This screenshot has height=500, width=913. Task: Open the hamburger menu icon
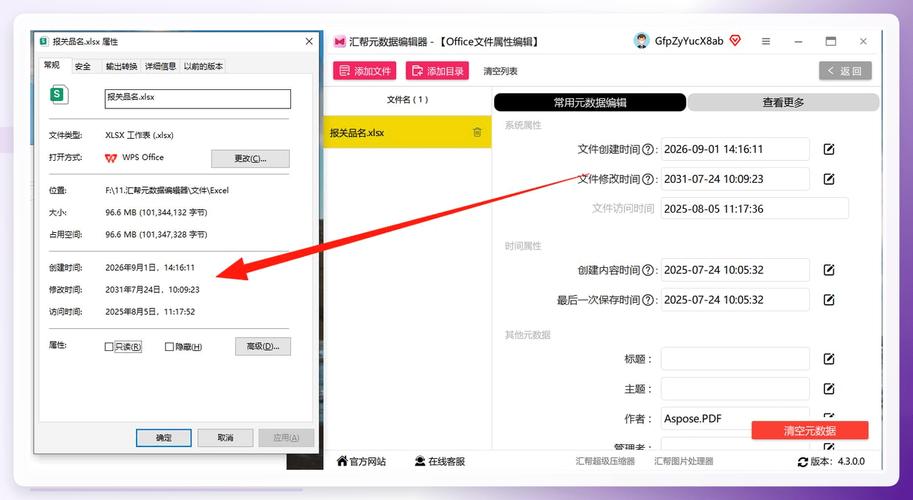pyautogui.click(x=766, y=41)
